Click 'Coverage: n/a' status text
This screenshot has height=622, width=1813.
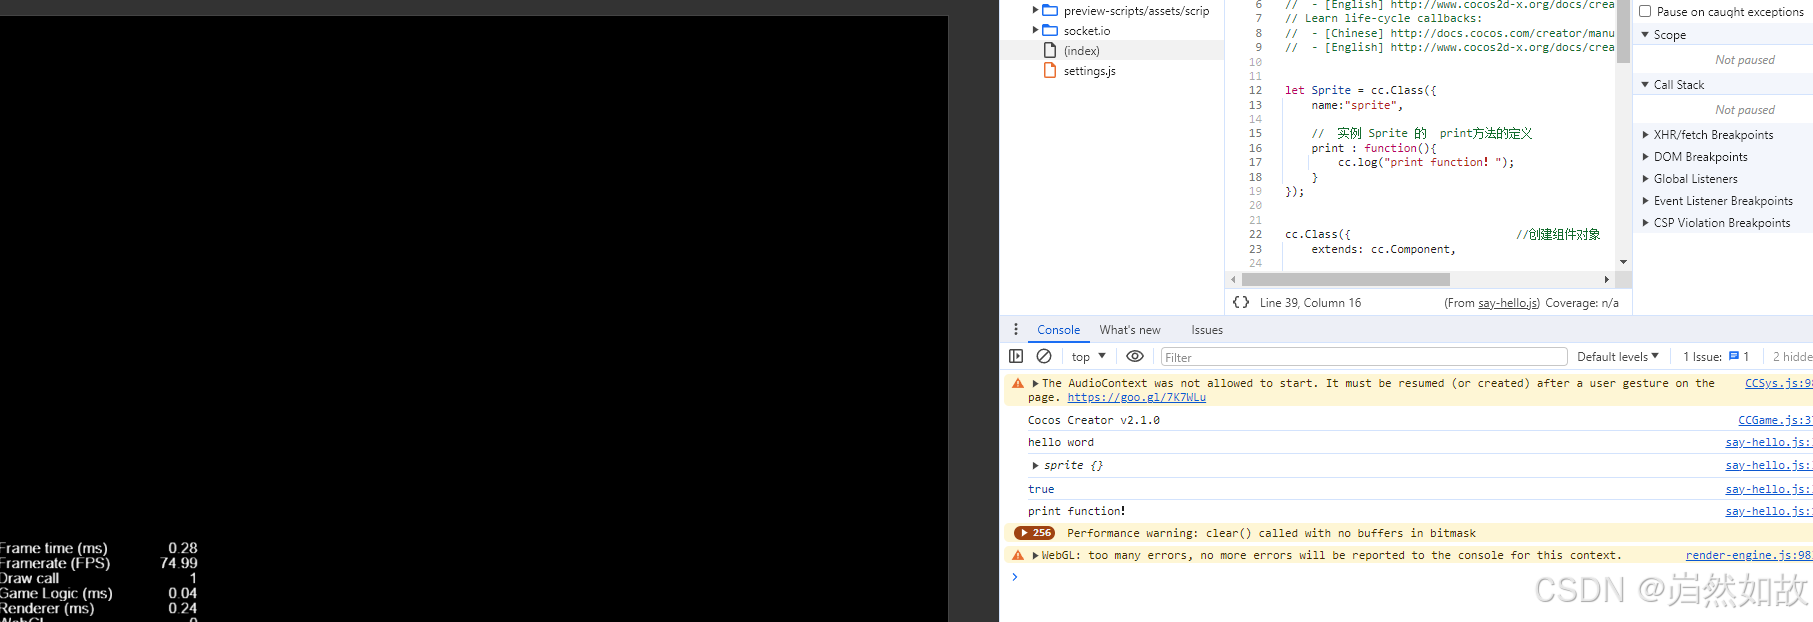click(x=1582, y=303)
